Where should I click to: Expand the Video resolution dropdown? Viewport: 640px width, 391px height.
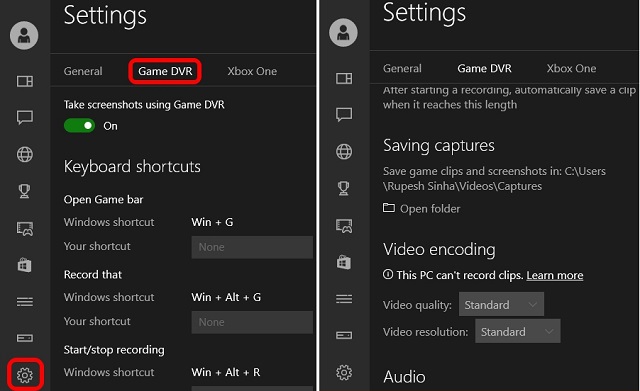click(518, 331)
